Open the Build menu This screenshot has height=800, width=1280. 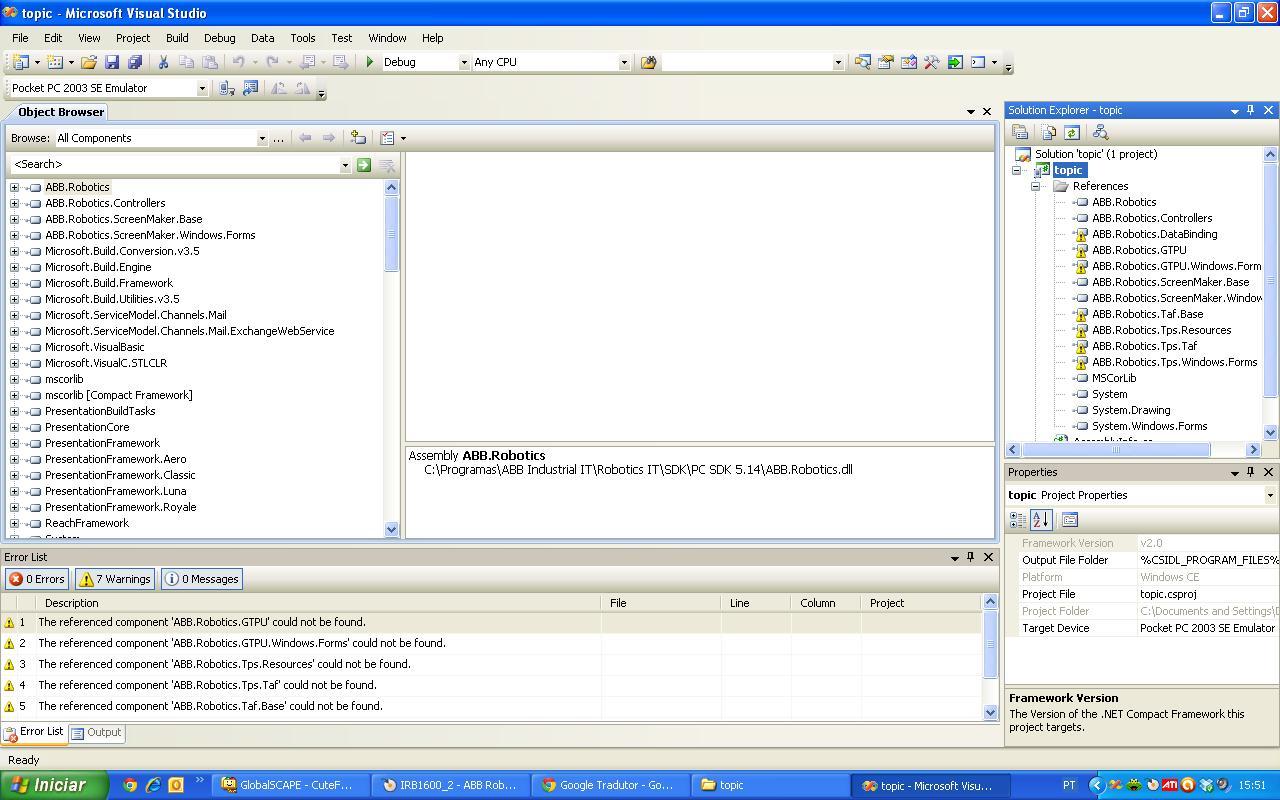pyautogui.click(x=177, y=38)
